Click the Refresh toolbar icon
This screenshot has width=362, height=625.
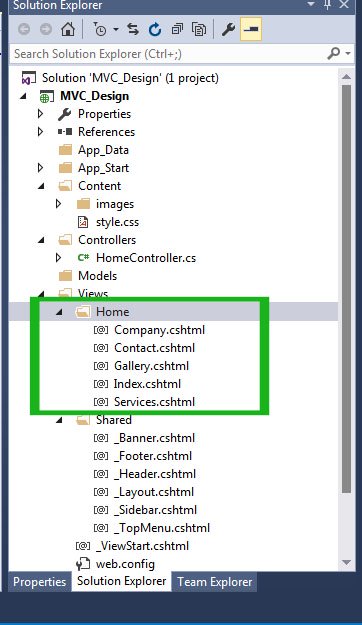point(155,29)
